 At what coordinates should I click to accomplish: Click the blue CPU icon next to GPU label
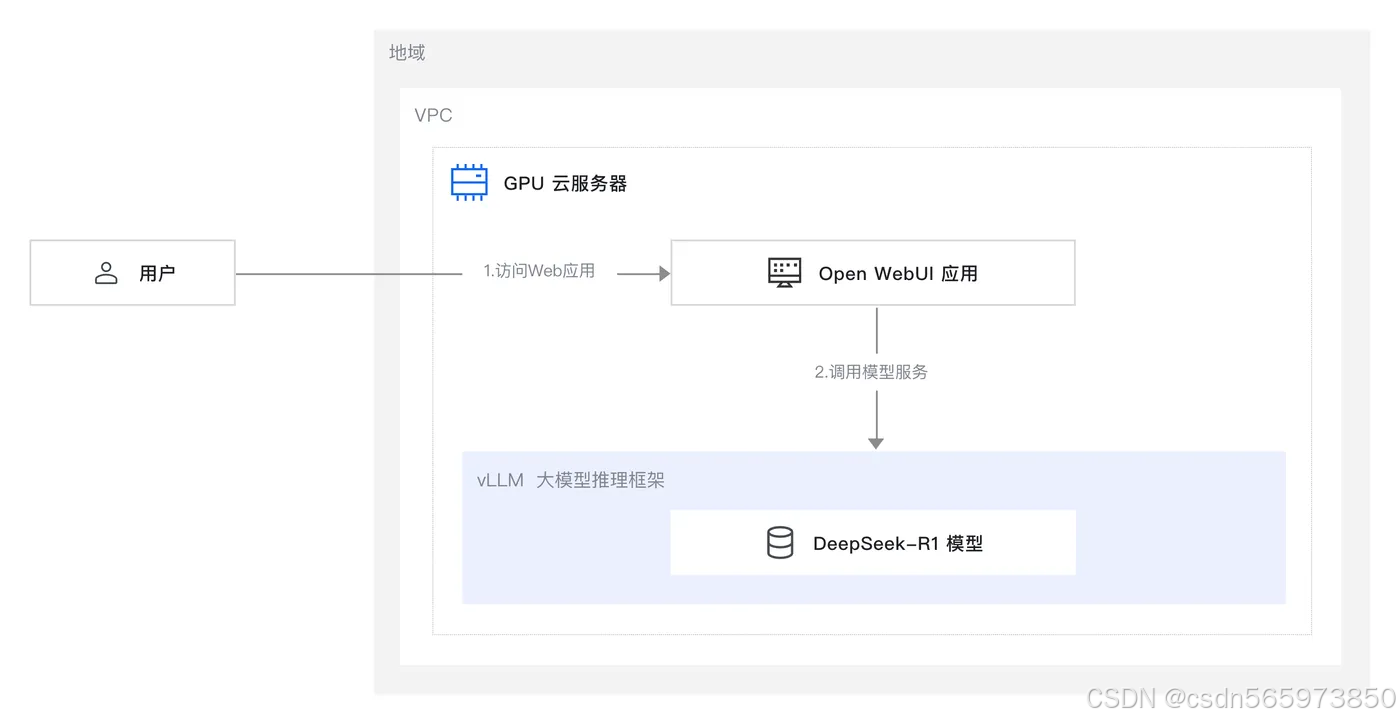click(468, 182)
